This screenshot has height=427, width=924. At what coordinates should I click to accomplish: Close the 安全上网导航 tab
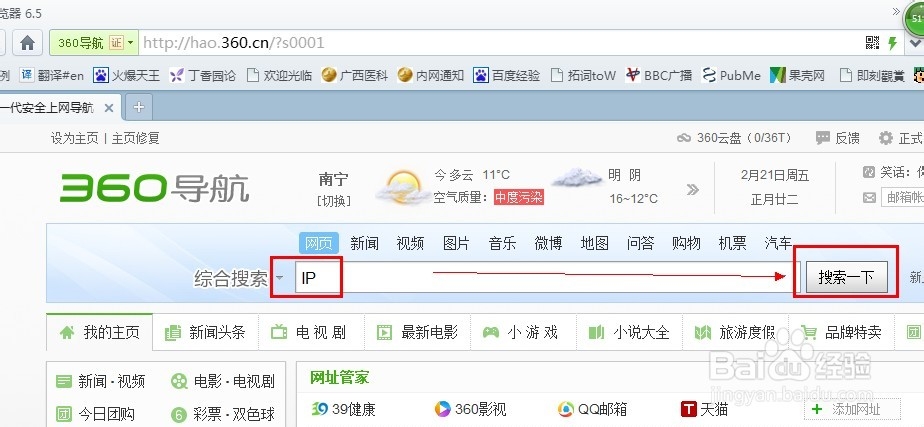click(108, 108)
